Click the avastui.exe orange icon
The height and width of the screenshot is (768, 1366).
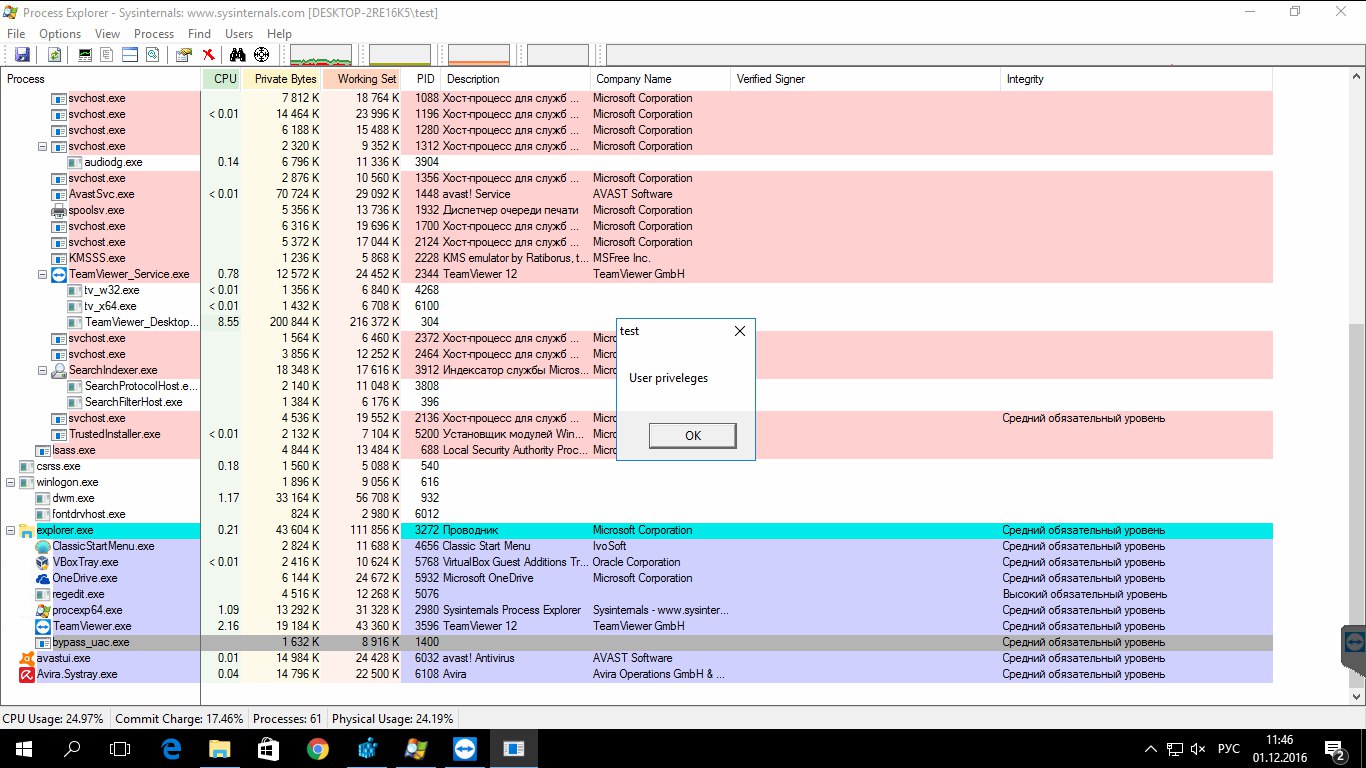click(27, 658)
